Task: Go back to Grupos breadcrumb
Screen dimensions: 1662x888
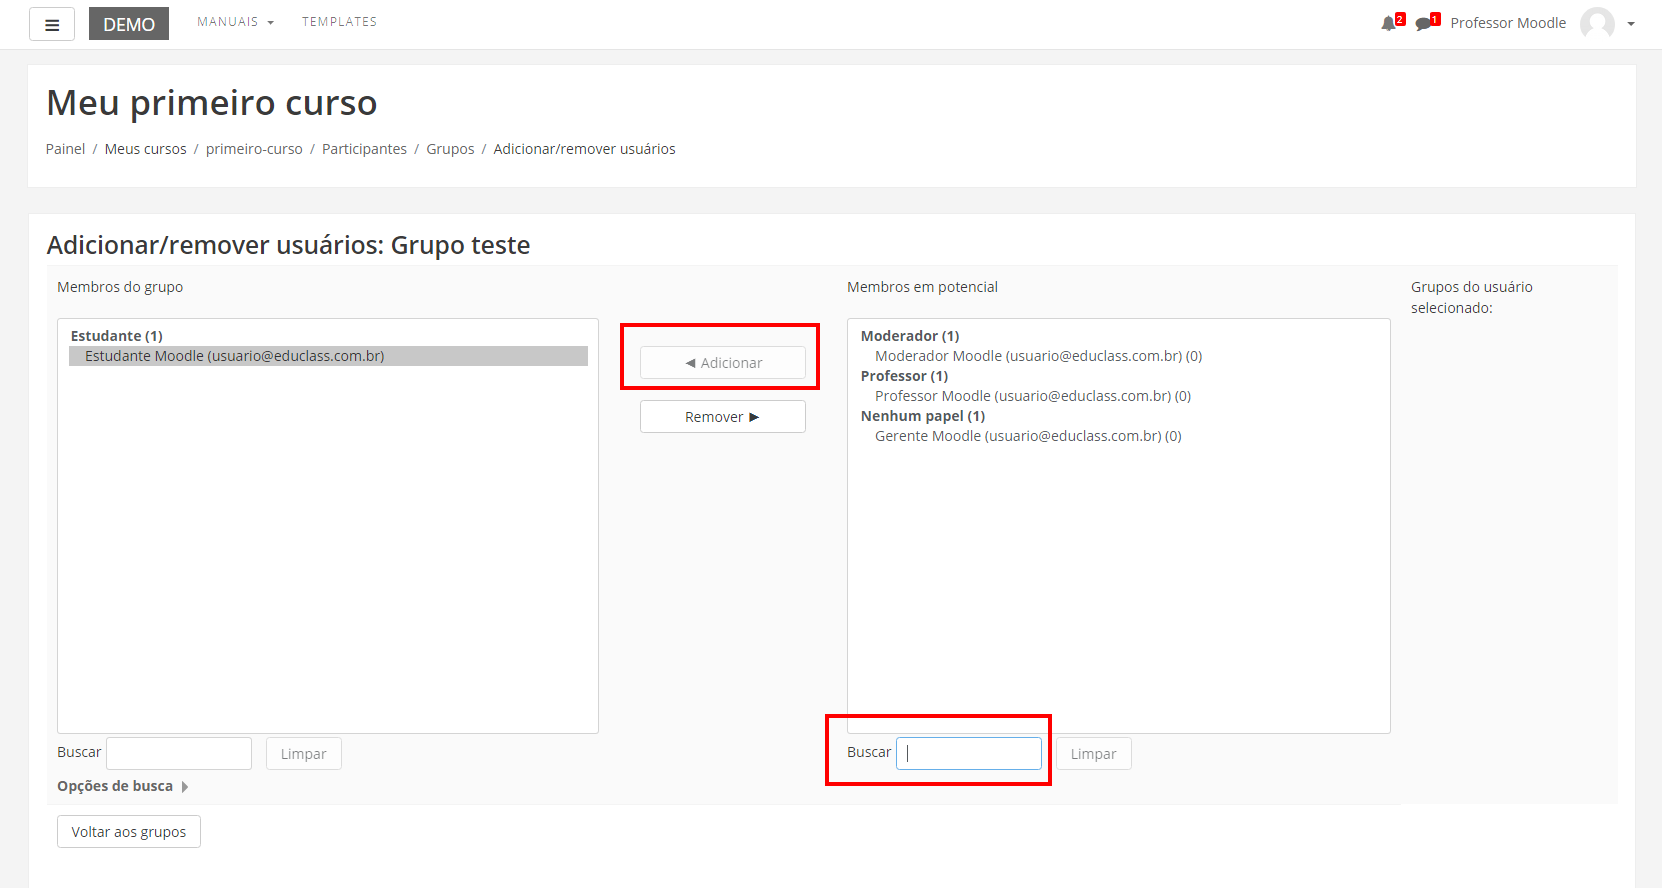Action: (x=450, y=149)
